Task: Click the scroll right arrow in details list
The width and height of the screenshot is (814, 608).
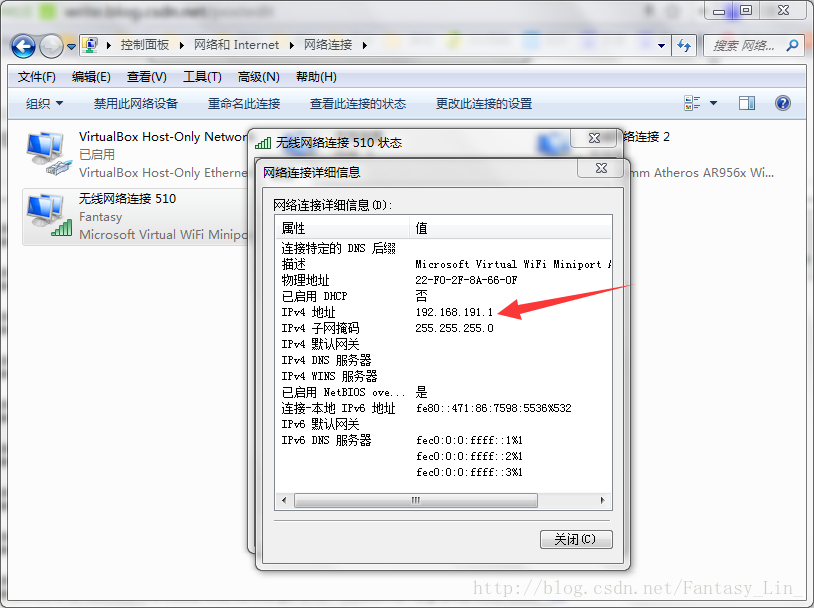Action: pyautogui.click(x=602, y=501)
